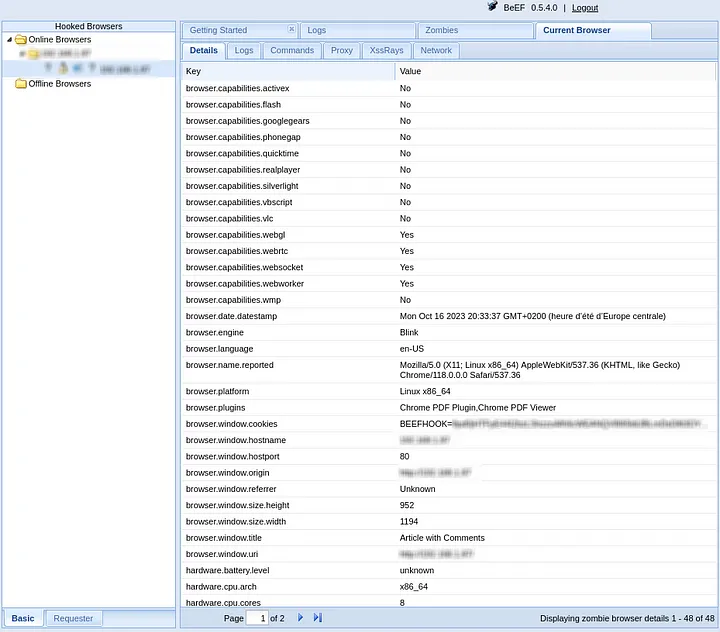Click the en-US language value

pyautogui.click(x=411, y=349)
